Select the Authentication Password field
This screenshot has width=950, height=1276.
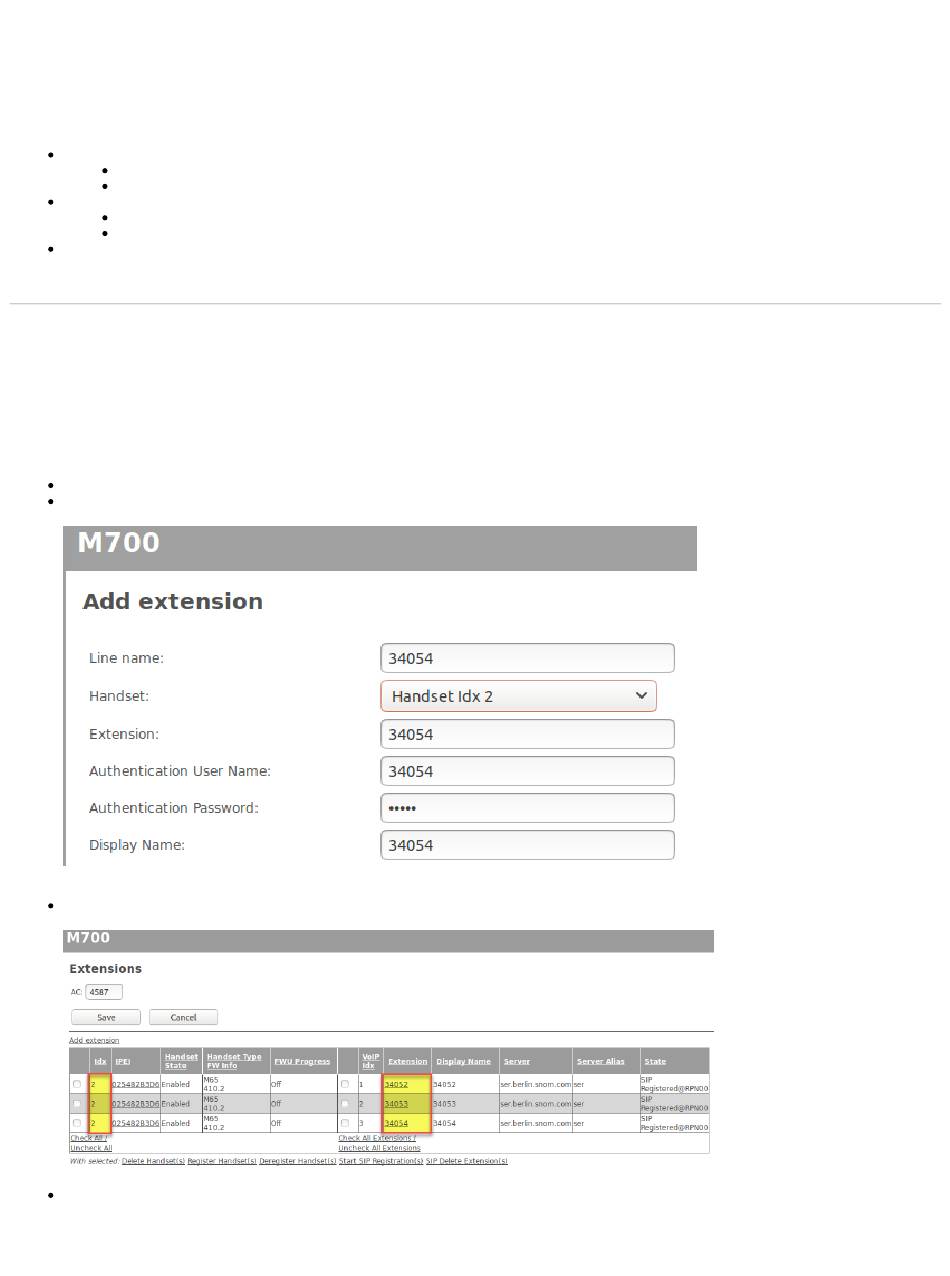527,808
